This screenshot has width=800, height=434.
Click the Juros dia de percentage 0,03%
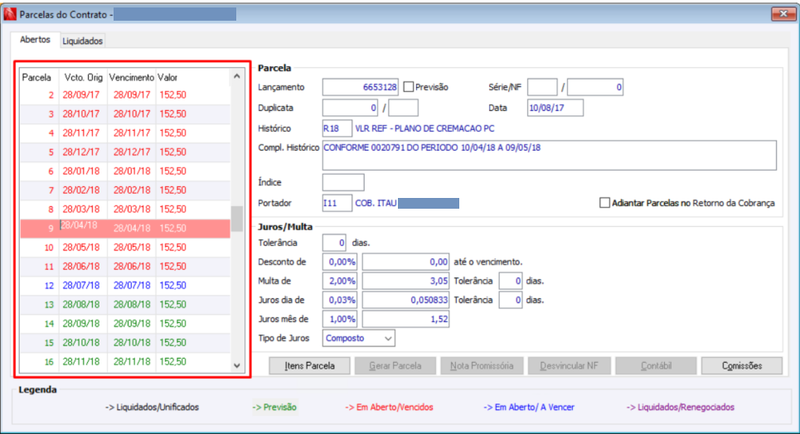(340, 300)
